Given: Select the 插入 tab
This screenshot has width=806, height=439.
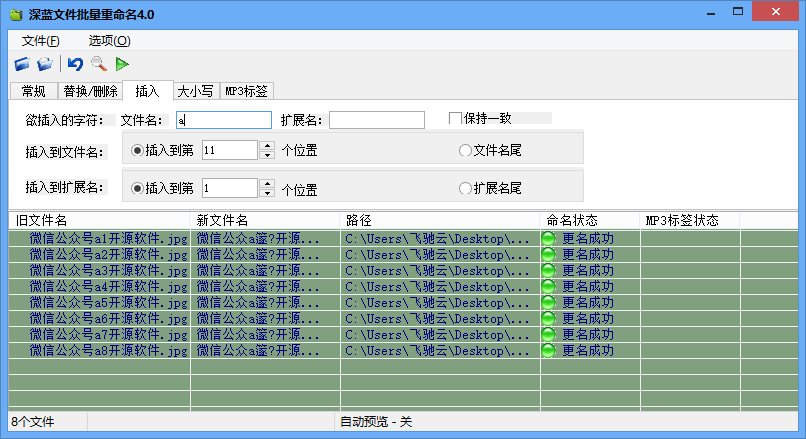Looking at the screenshot, I should (x=148, y=90).
